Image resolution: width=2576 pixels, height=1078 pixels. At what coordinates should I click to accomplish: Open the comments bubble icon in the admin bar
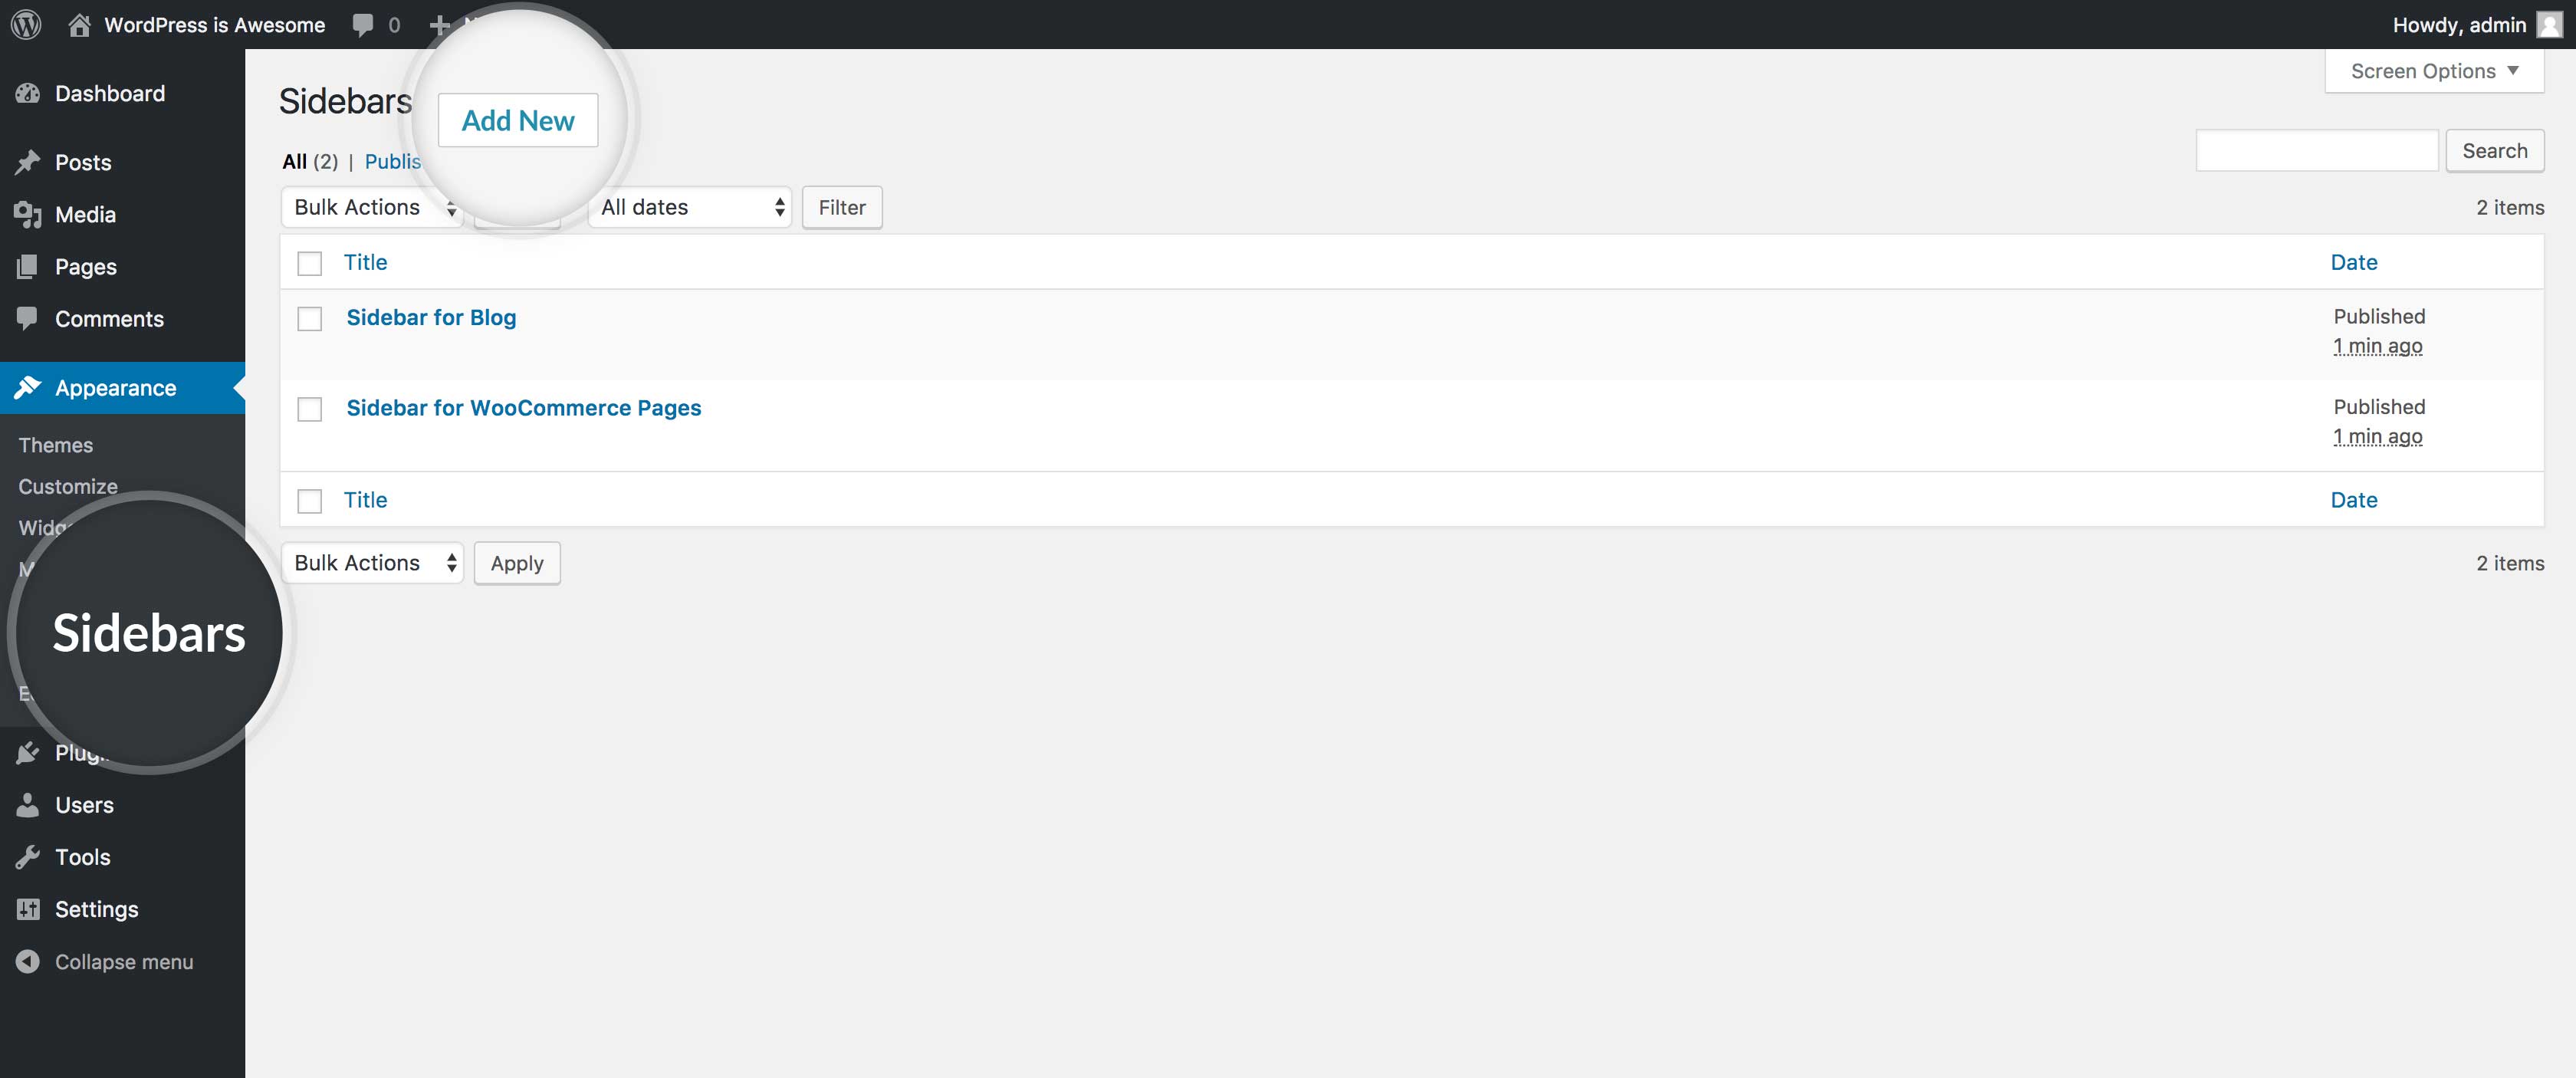363,24
